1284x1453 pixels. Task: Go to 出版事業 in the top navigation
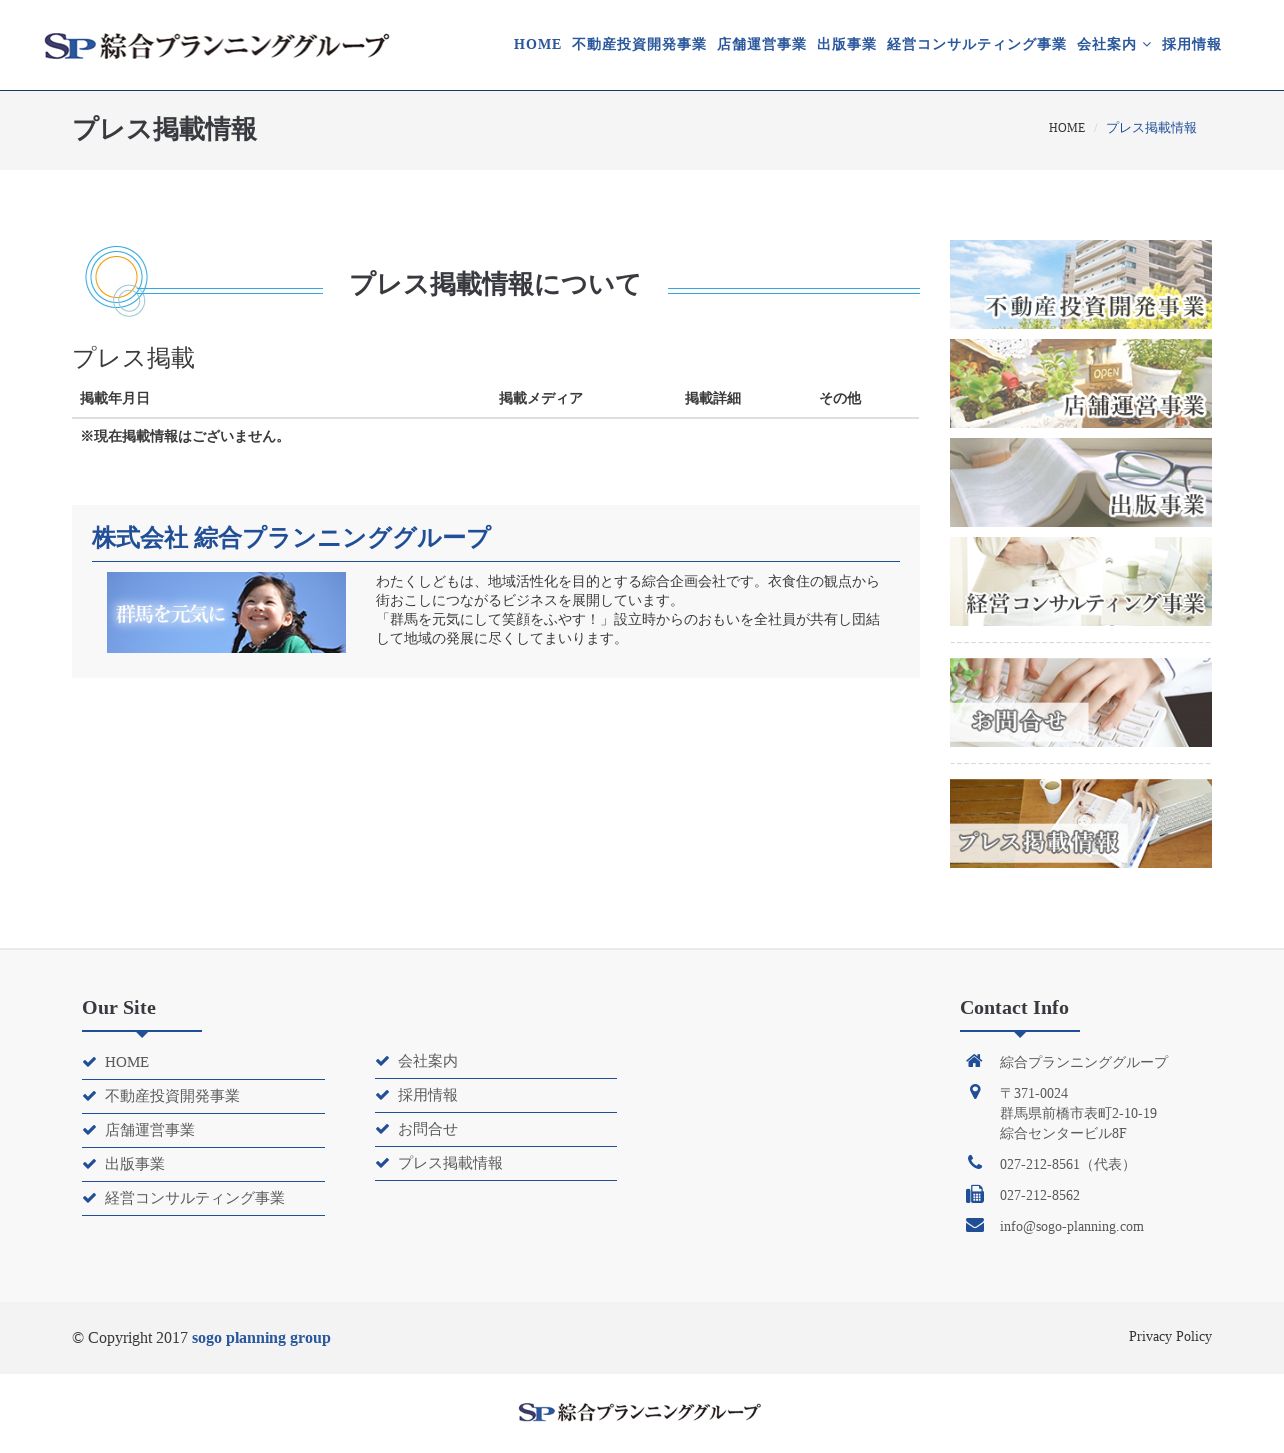[846, 44]
